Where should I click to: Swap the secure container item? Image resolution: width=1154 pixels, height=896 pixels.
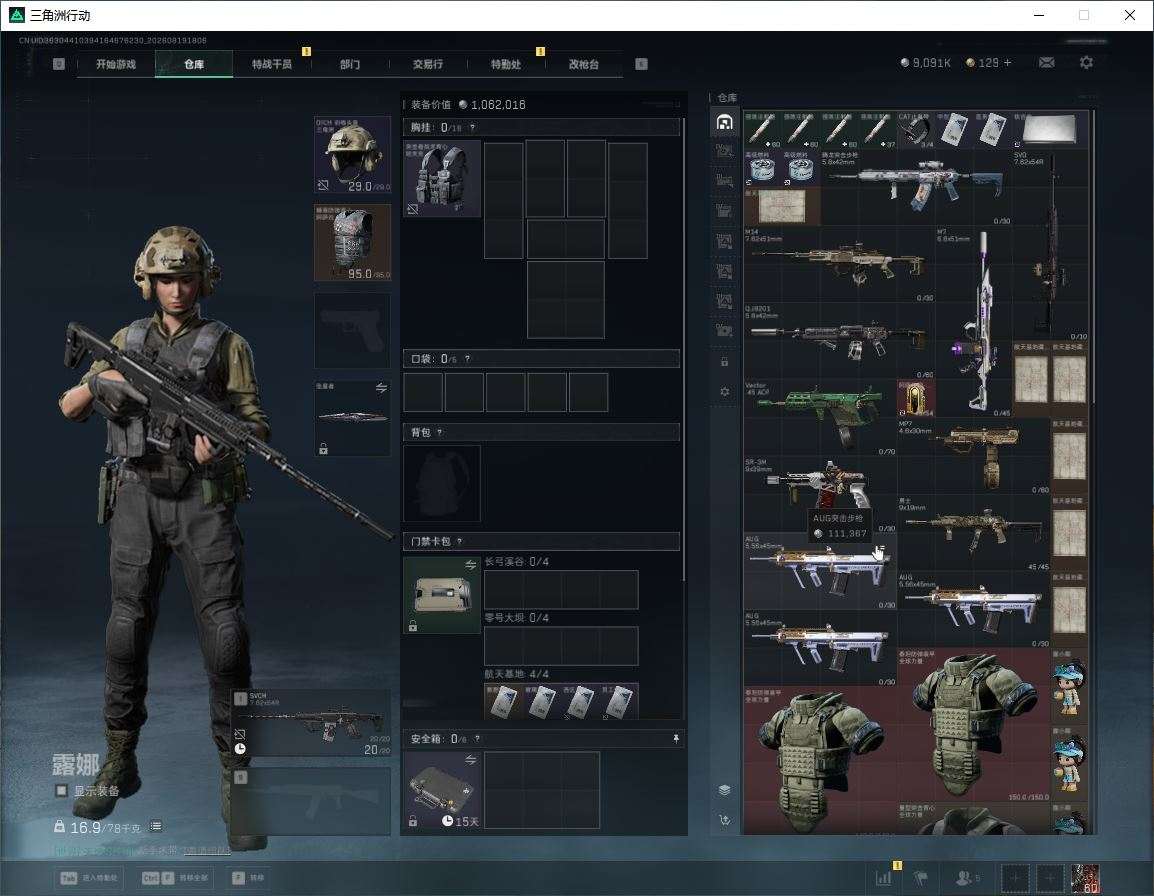click(x=470, y=760)
